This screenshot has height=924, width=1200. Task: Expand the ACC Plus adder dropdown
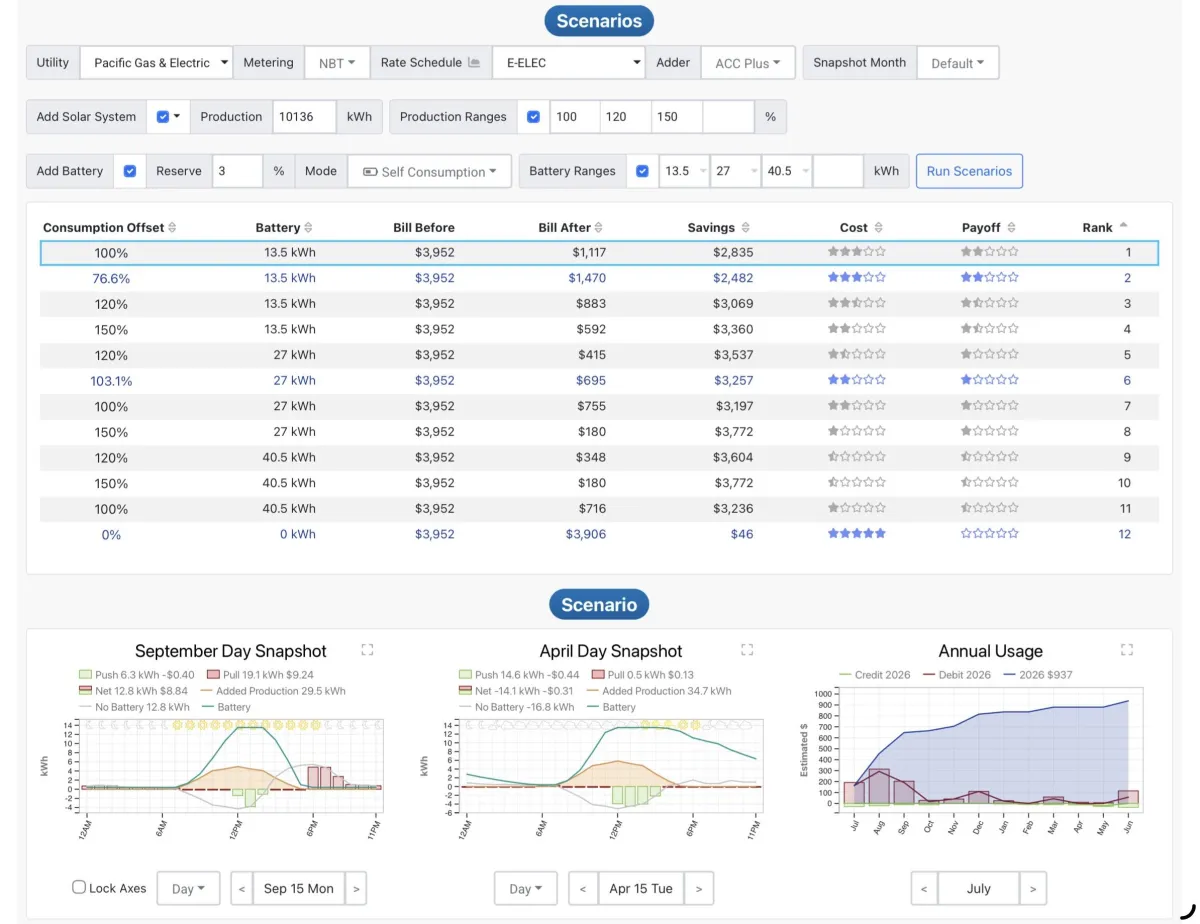(x=747, y=63)
